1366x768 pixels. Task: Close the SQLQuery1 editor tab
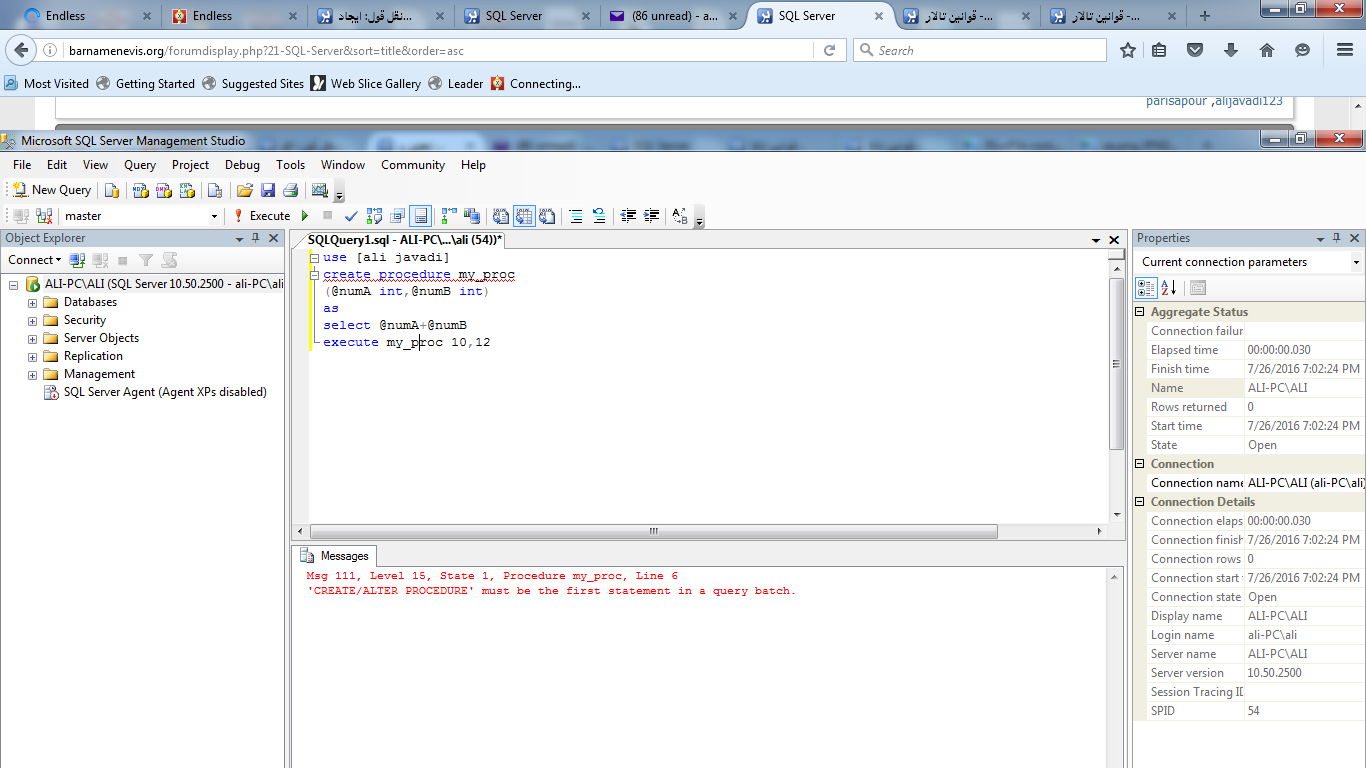1114,240
